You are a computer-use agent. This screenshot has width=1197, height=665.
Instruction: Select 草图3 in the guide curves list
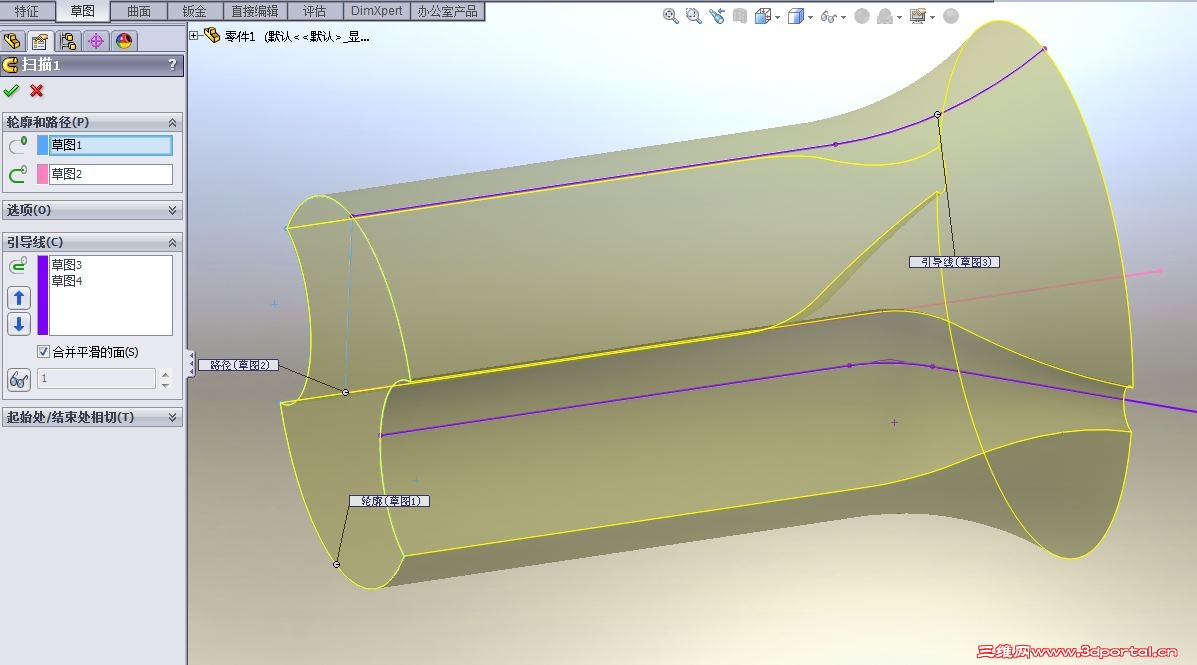(x=66, y=265)
